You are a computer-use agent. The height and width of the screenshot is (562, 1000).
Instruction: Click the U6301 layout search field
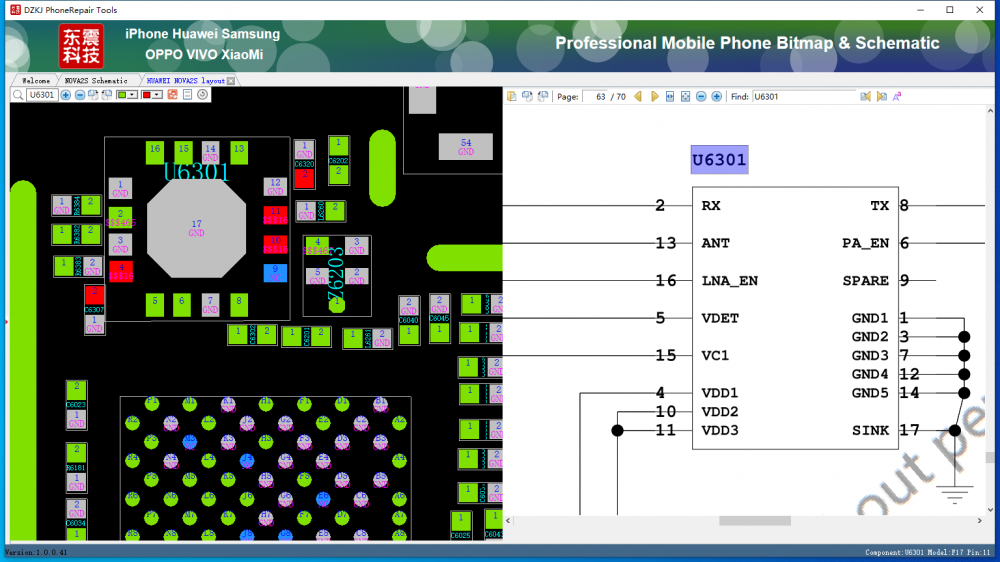[x=42, y=95]
